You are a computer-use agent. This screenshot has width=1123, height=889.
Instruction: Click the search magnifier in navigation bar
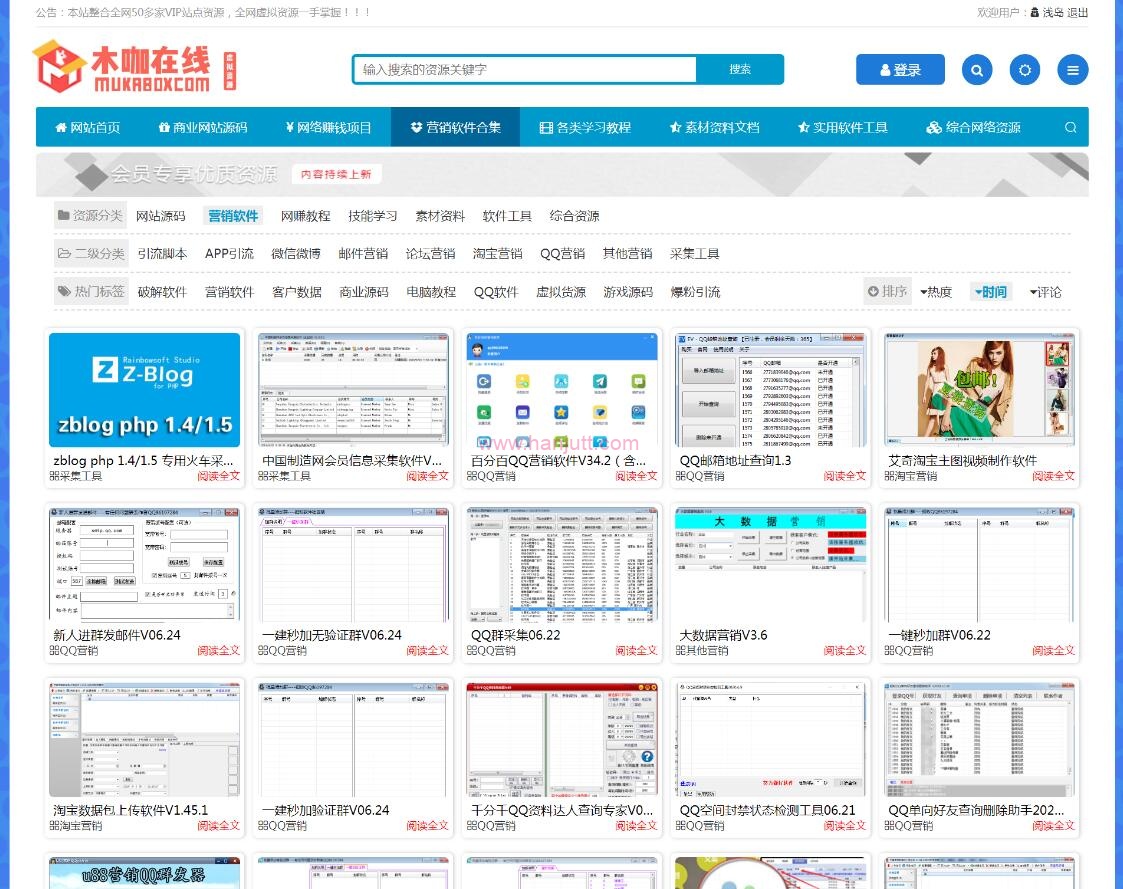[x=1071, y=128]
